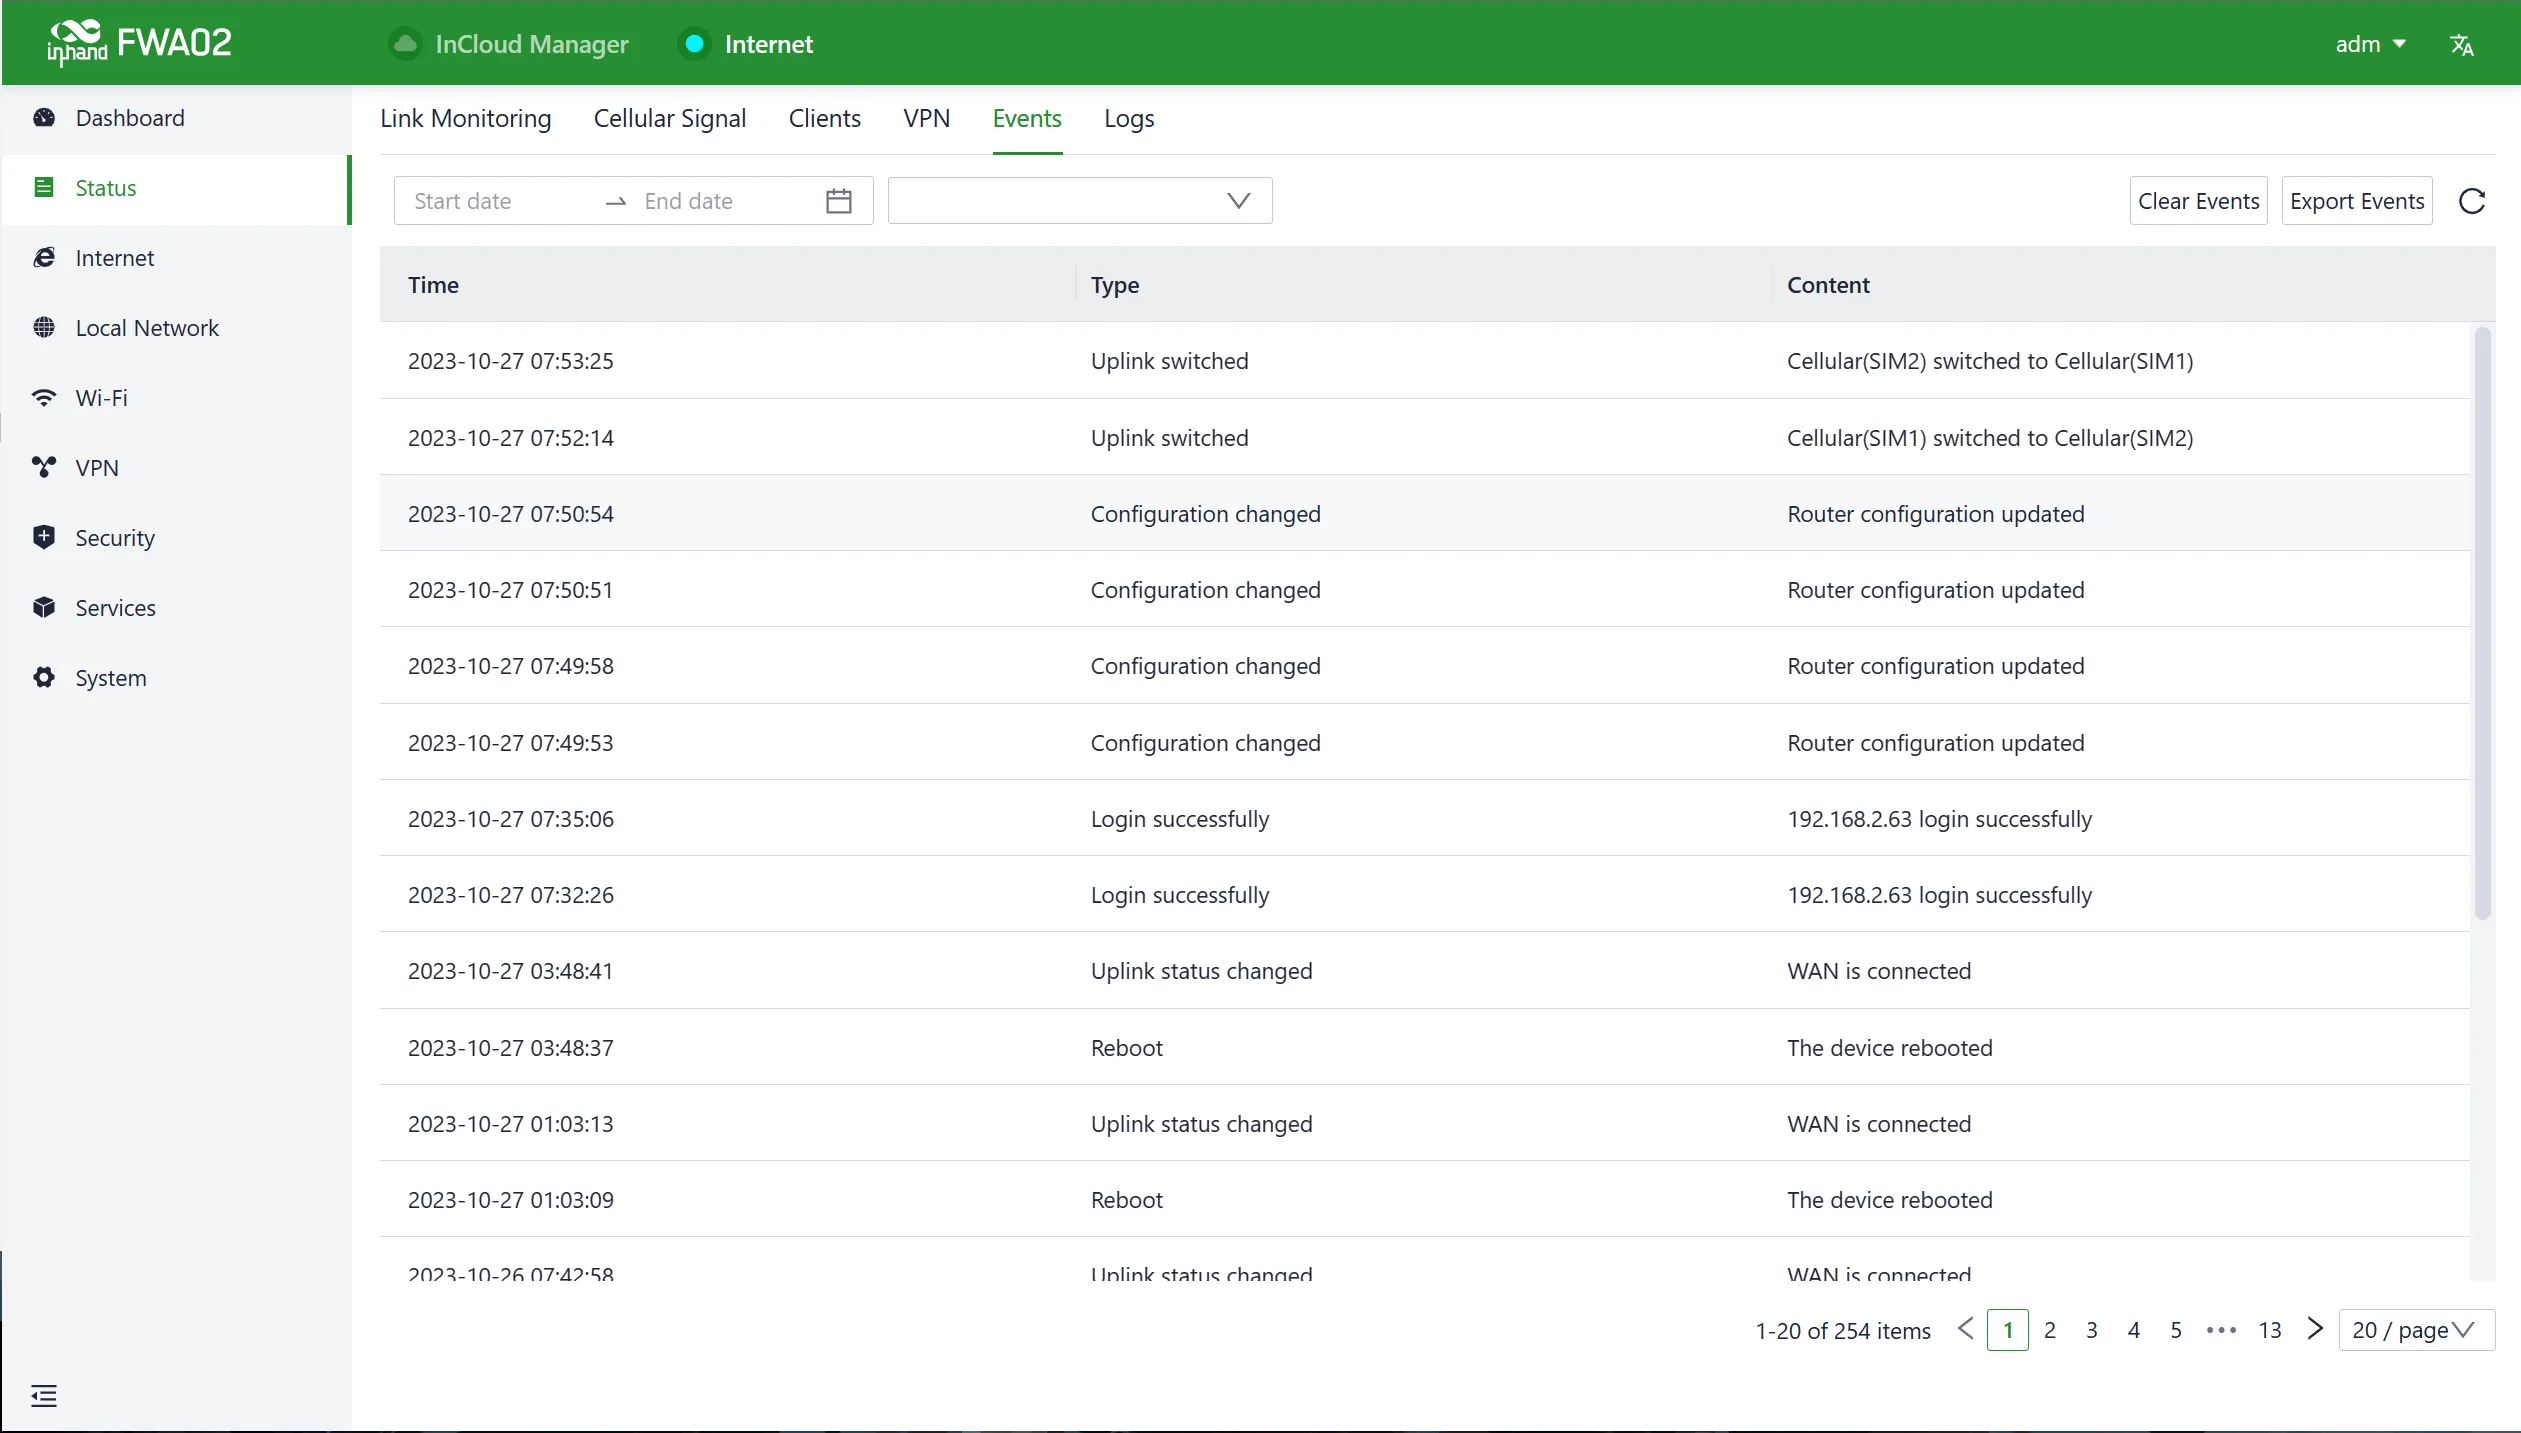
Task: Collapse the sidebar with the menu-fold icon
Action: tap(44, 1395)
